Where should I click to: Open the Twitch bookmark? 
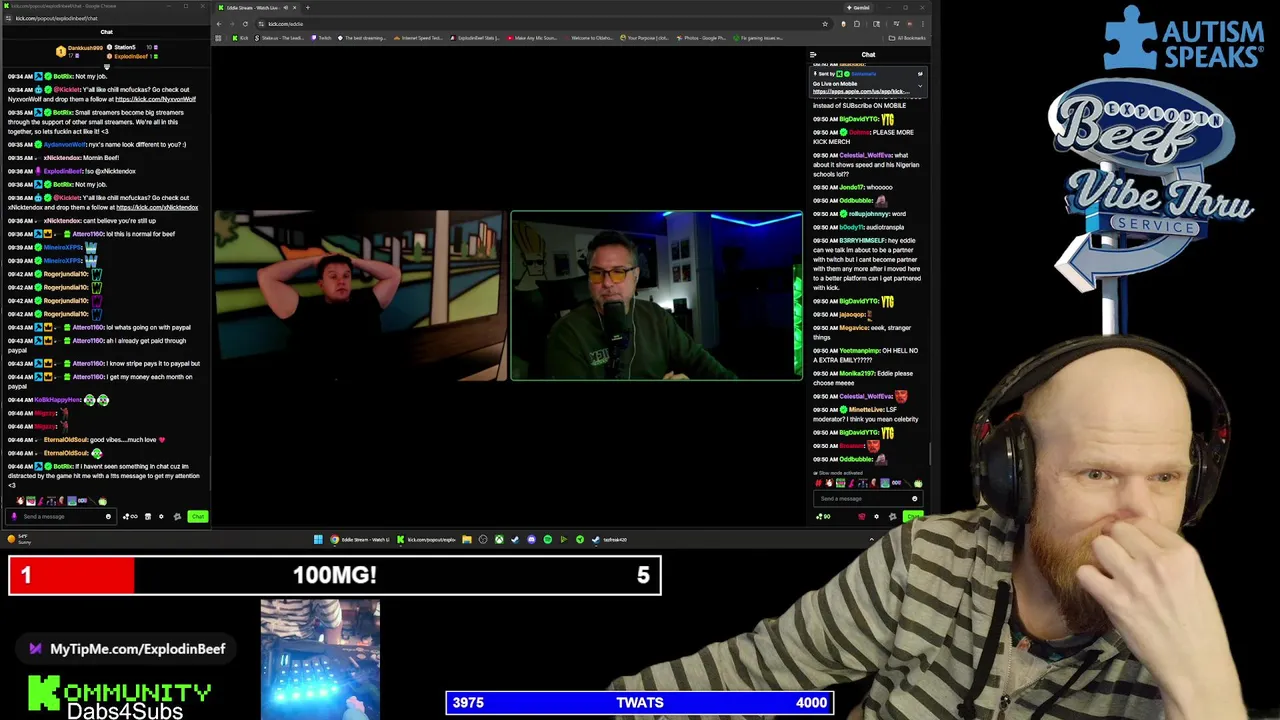click(322, 38)
